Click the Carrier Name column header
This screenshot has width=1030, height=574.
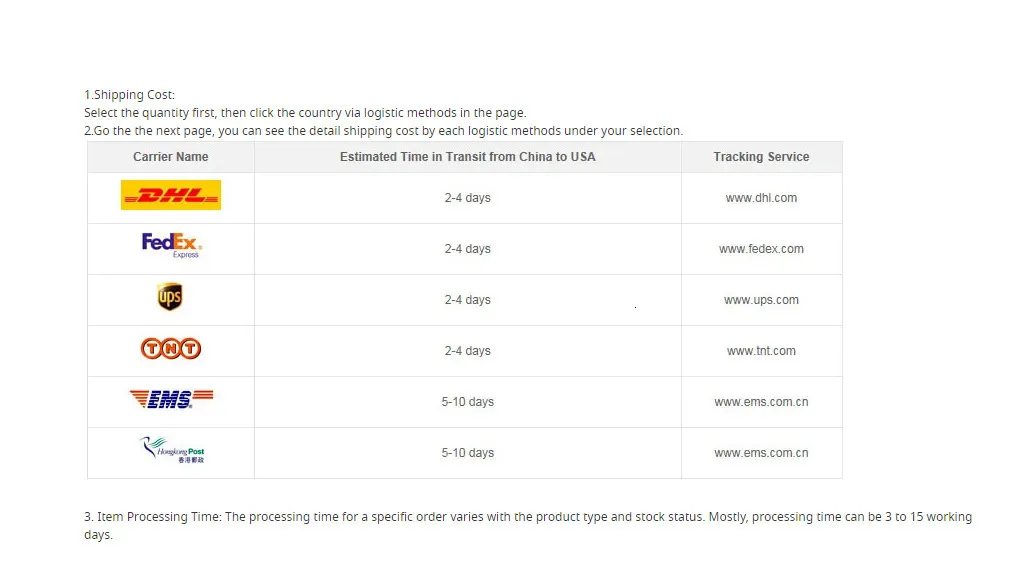click(x=171, y=157)
